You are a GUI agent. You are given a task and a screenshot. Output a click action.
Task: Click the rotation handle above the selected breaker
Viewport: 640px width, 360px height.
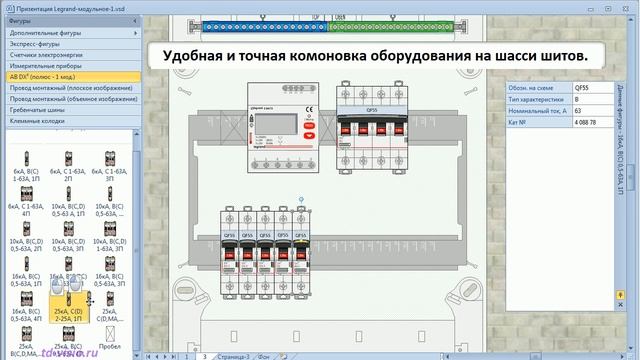[301, 200]
